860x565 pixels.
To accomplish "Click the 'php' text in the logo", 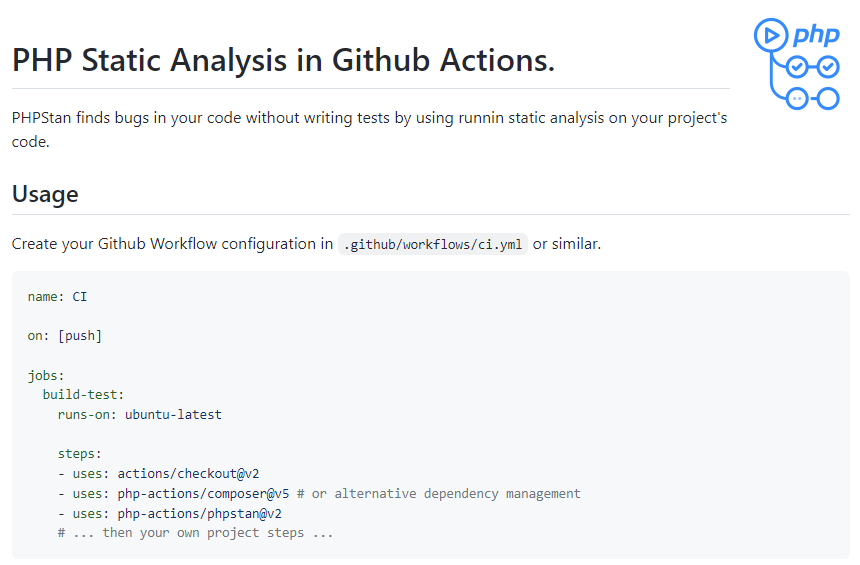I will pyautogui.click(x=816, y=36).
